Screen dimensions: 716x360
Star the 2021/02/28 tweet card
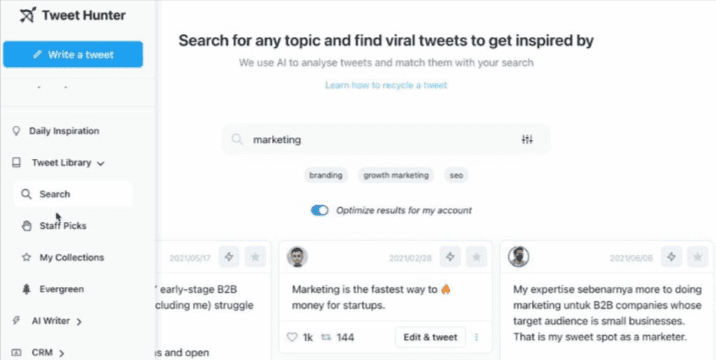(476, 257)
